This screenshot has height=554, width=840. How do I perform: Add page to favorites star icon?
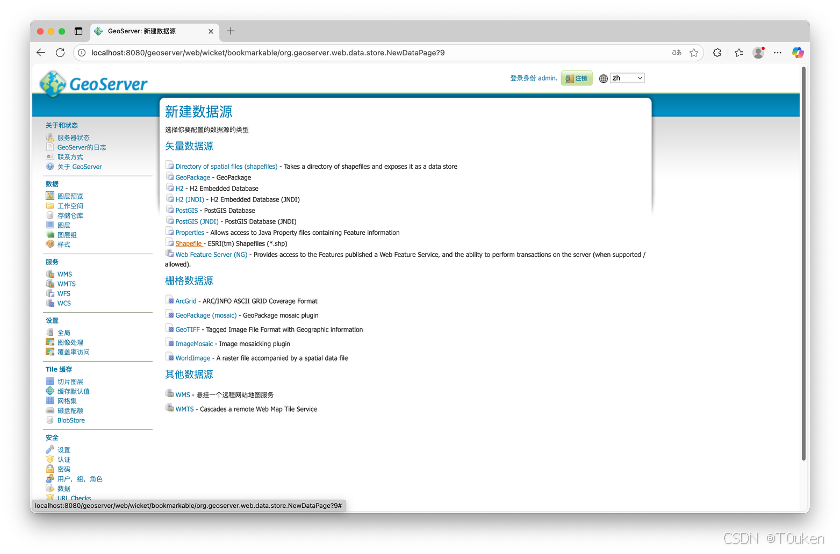click(694, 53)
